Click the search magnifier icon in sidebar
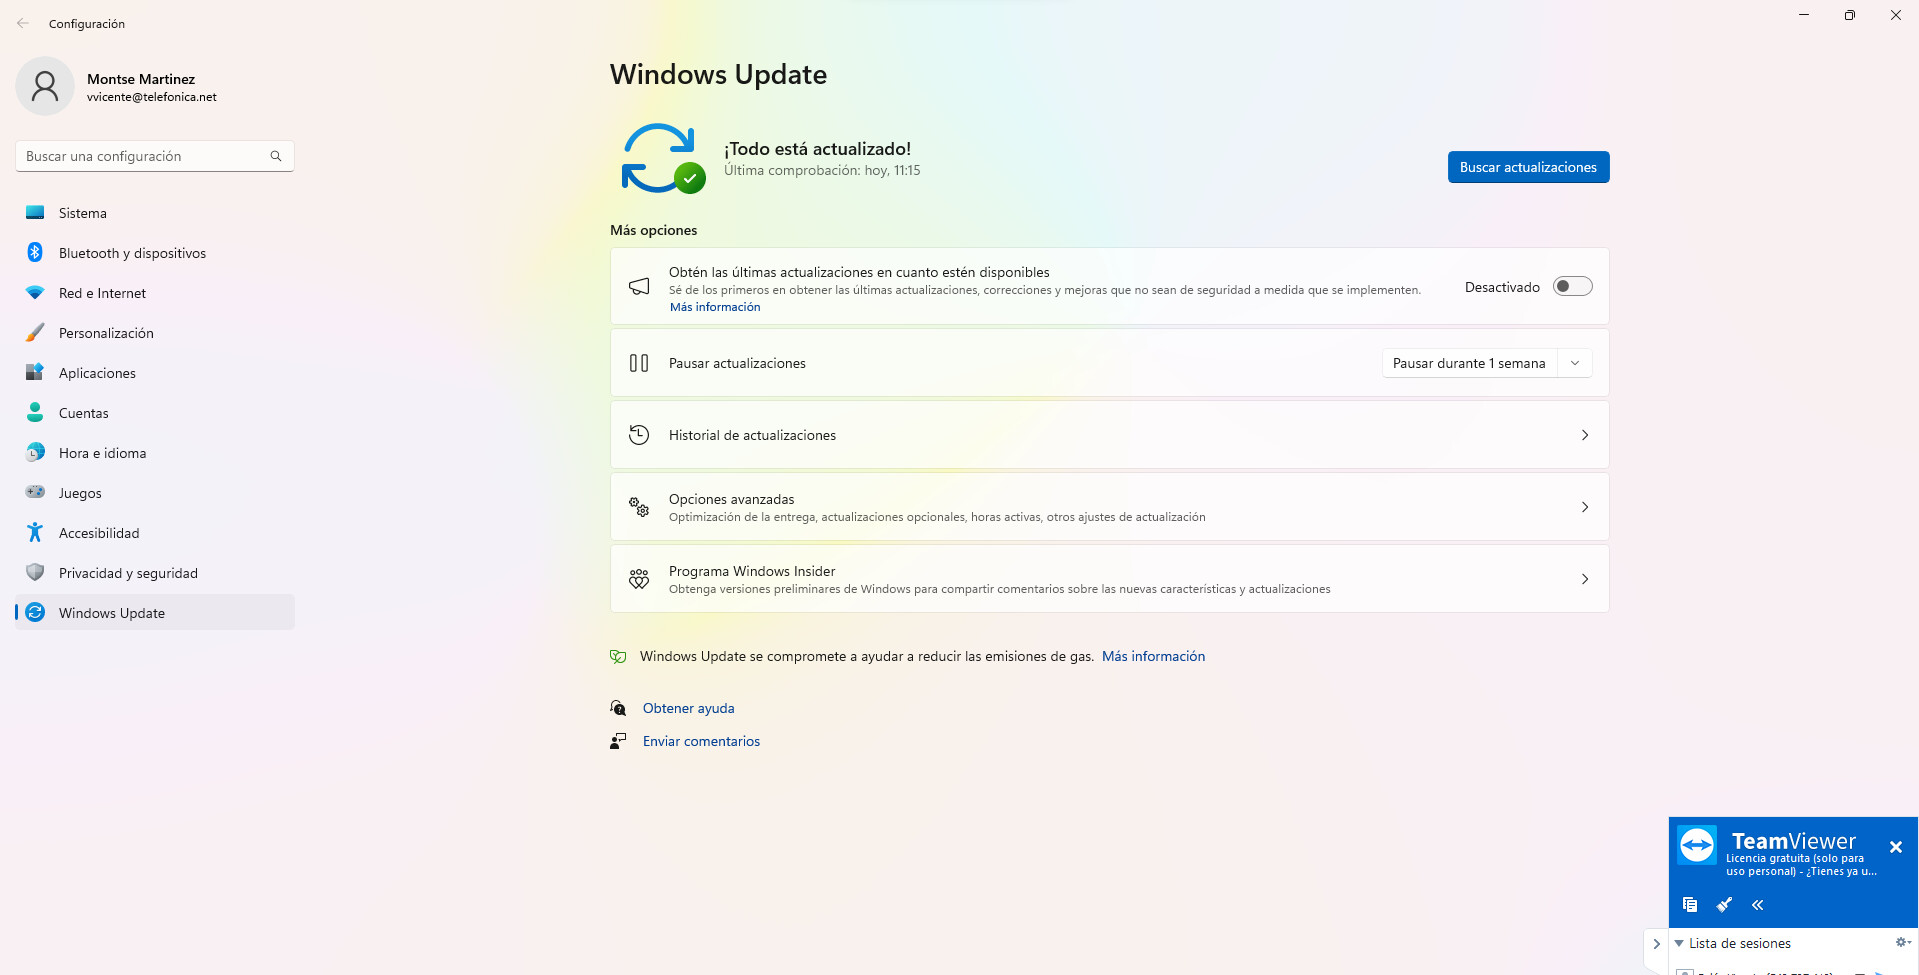This screenshot has width=1919, height=975. point(276,156)
